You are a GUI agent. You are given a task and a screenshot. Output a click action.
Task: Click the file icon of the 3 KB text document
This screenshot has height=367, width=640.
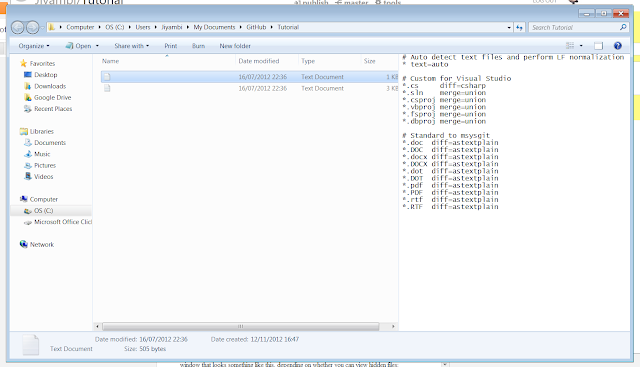pos(107,88)
